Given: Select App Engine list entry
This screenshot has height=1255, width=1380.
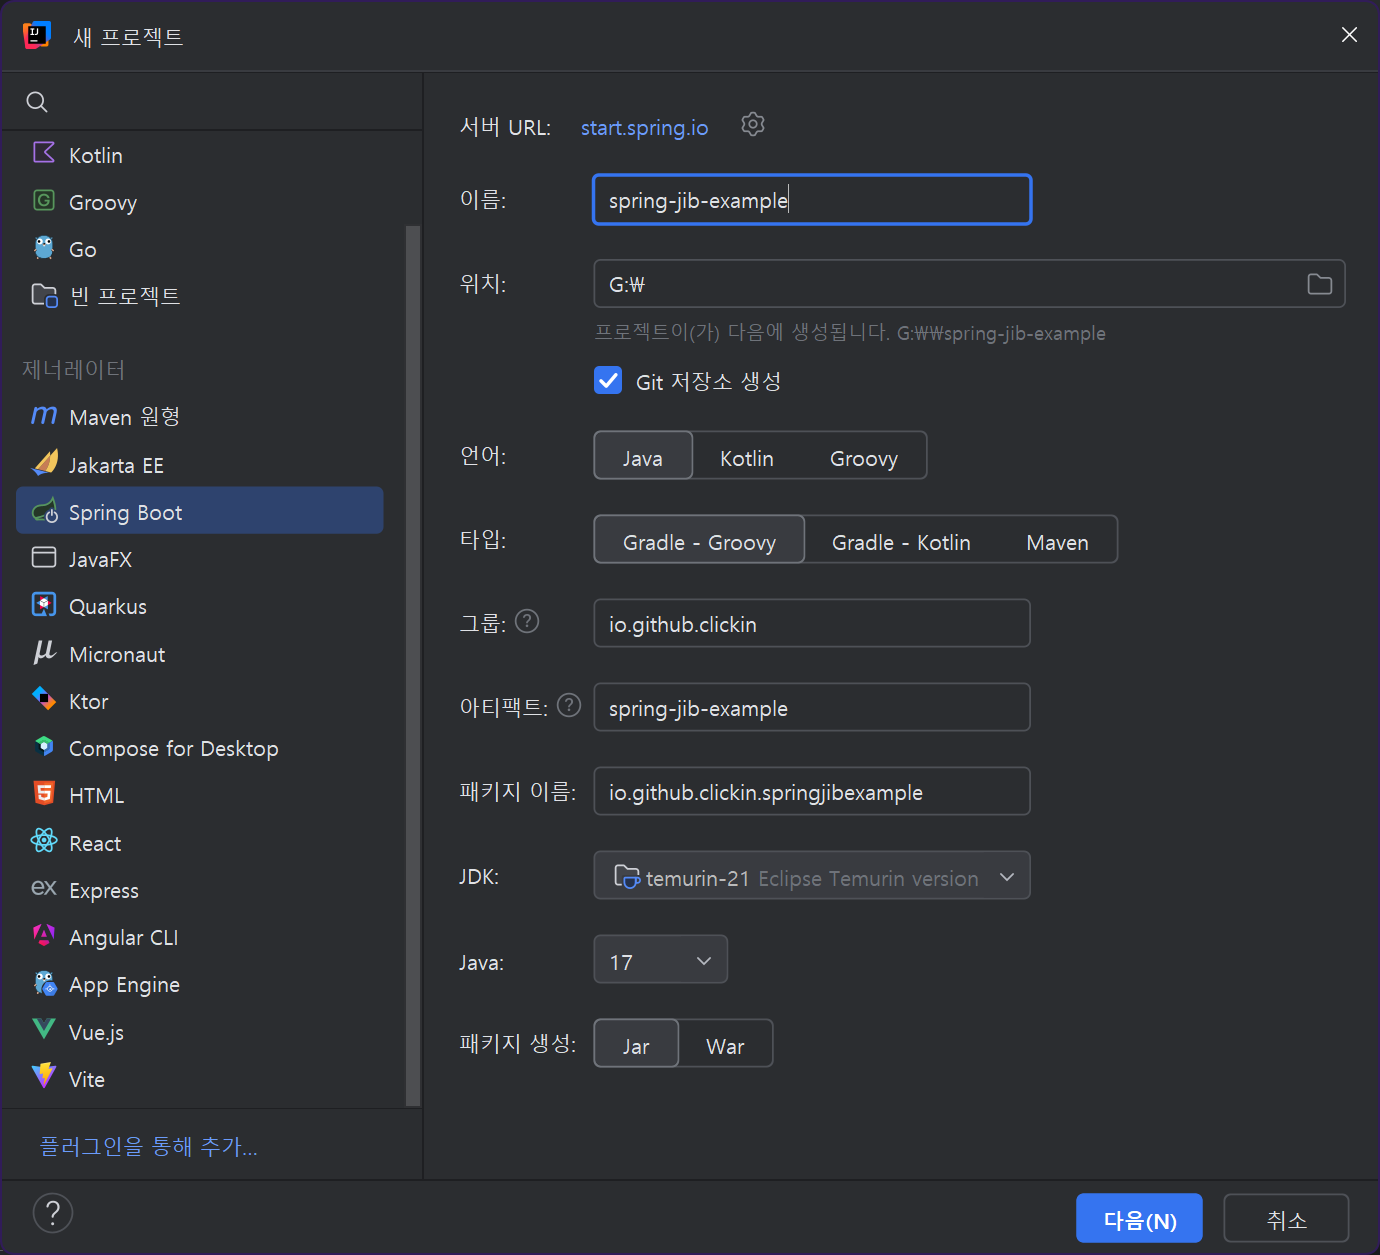Looking at the screenshot, I should [200, 983].
